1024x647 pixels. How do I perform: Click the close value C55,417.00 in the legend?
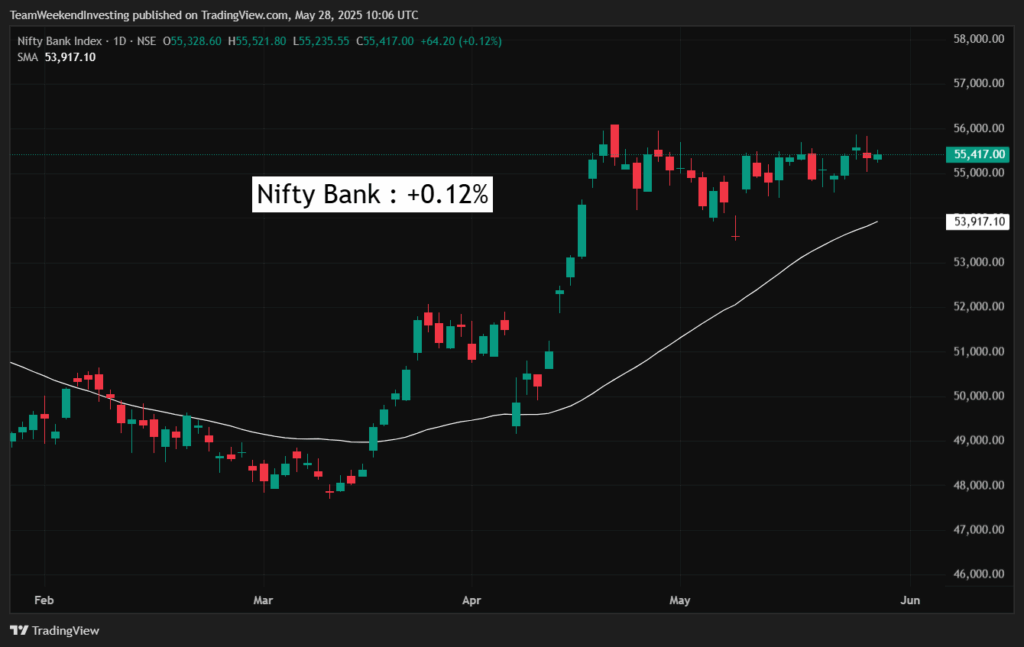click(385, 41)
